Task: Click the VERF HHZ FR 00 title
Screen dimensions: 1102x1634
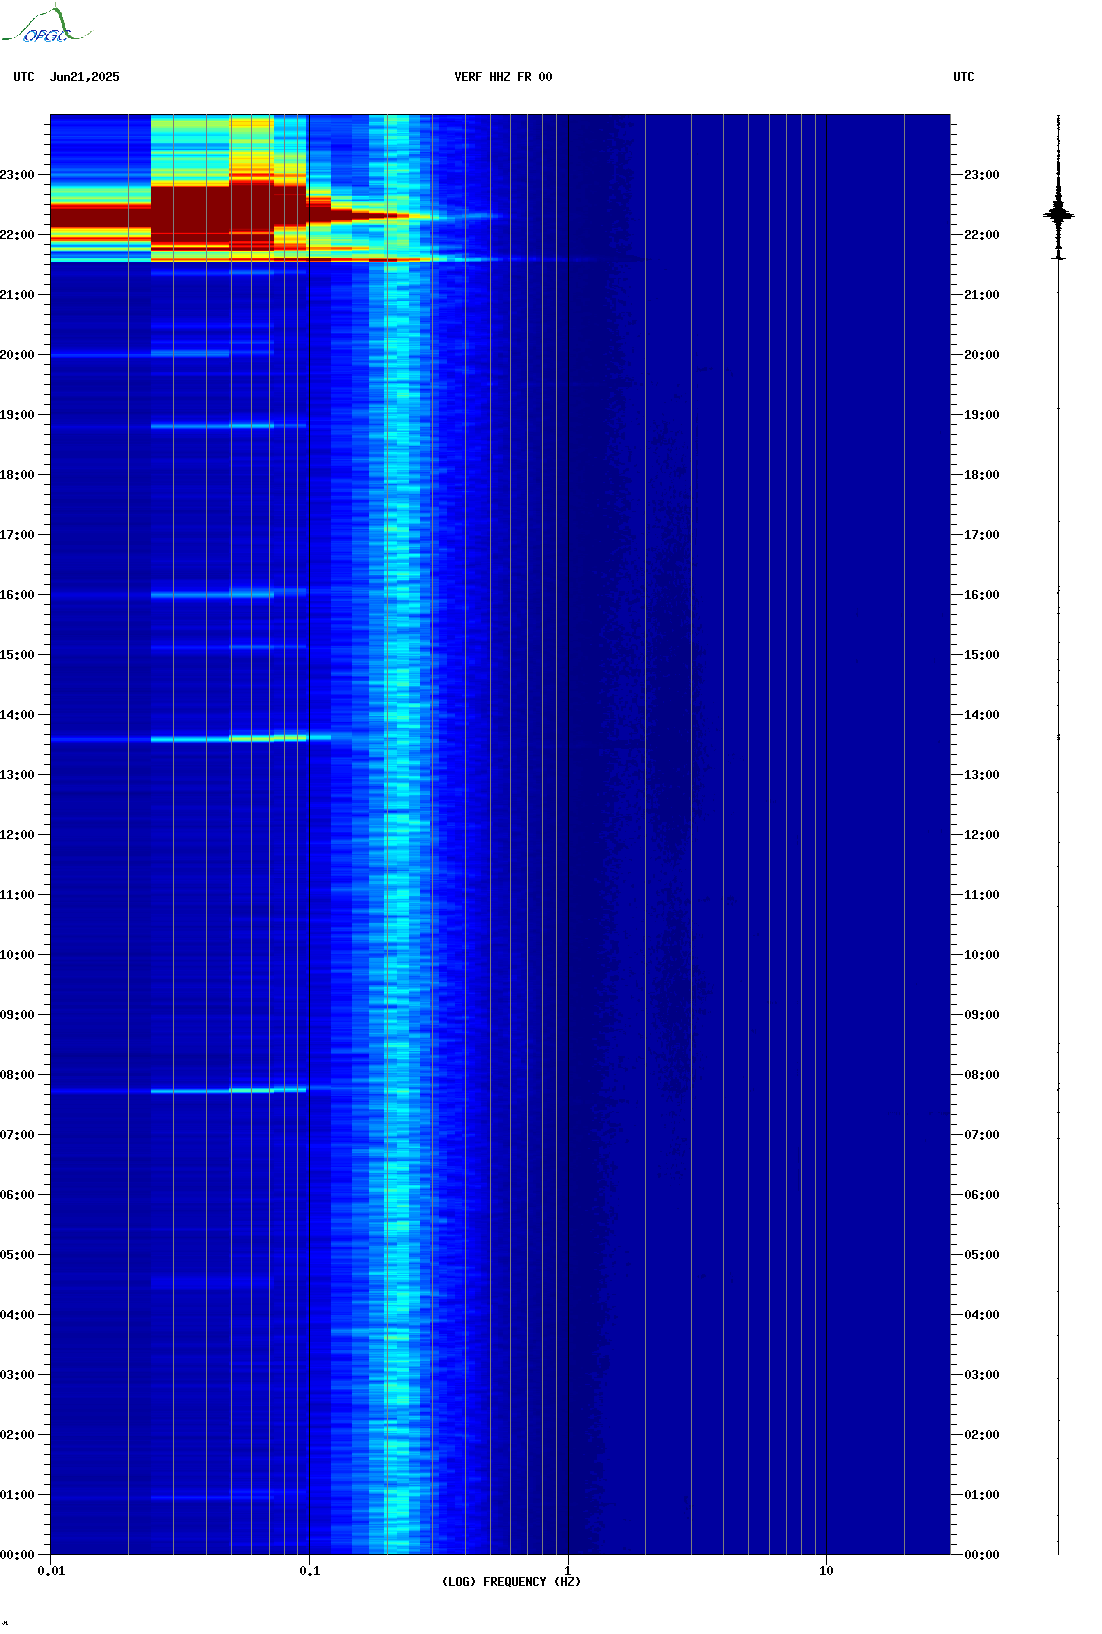Action: tap(503, 77)
